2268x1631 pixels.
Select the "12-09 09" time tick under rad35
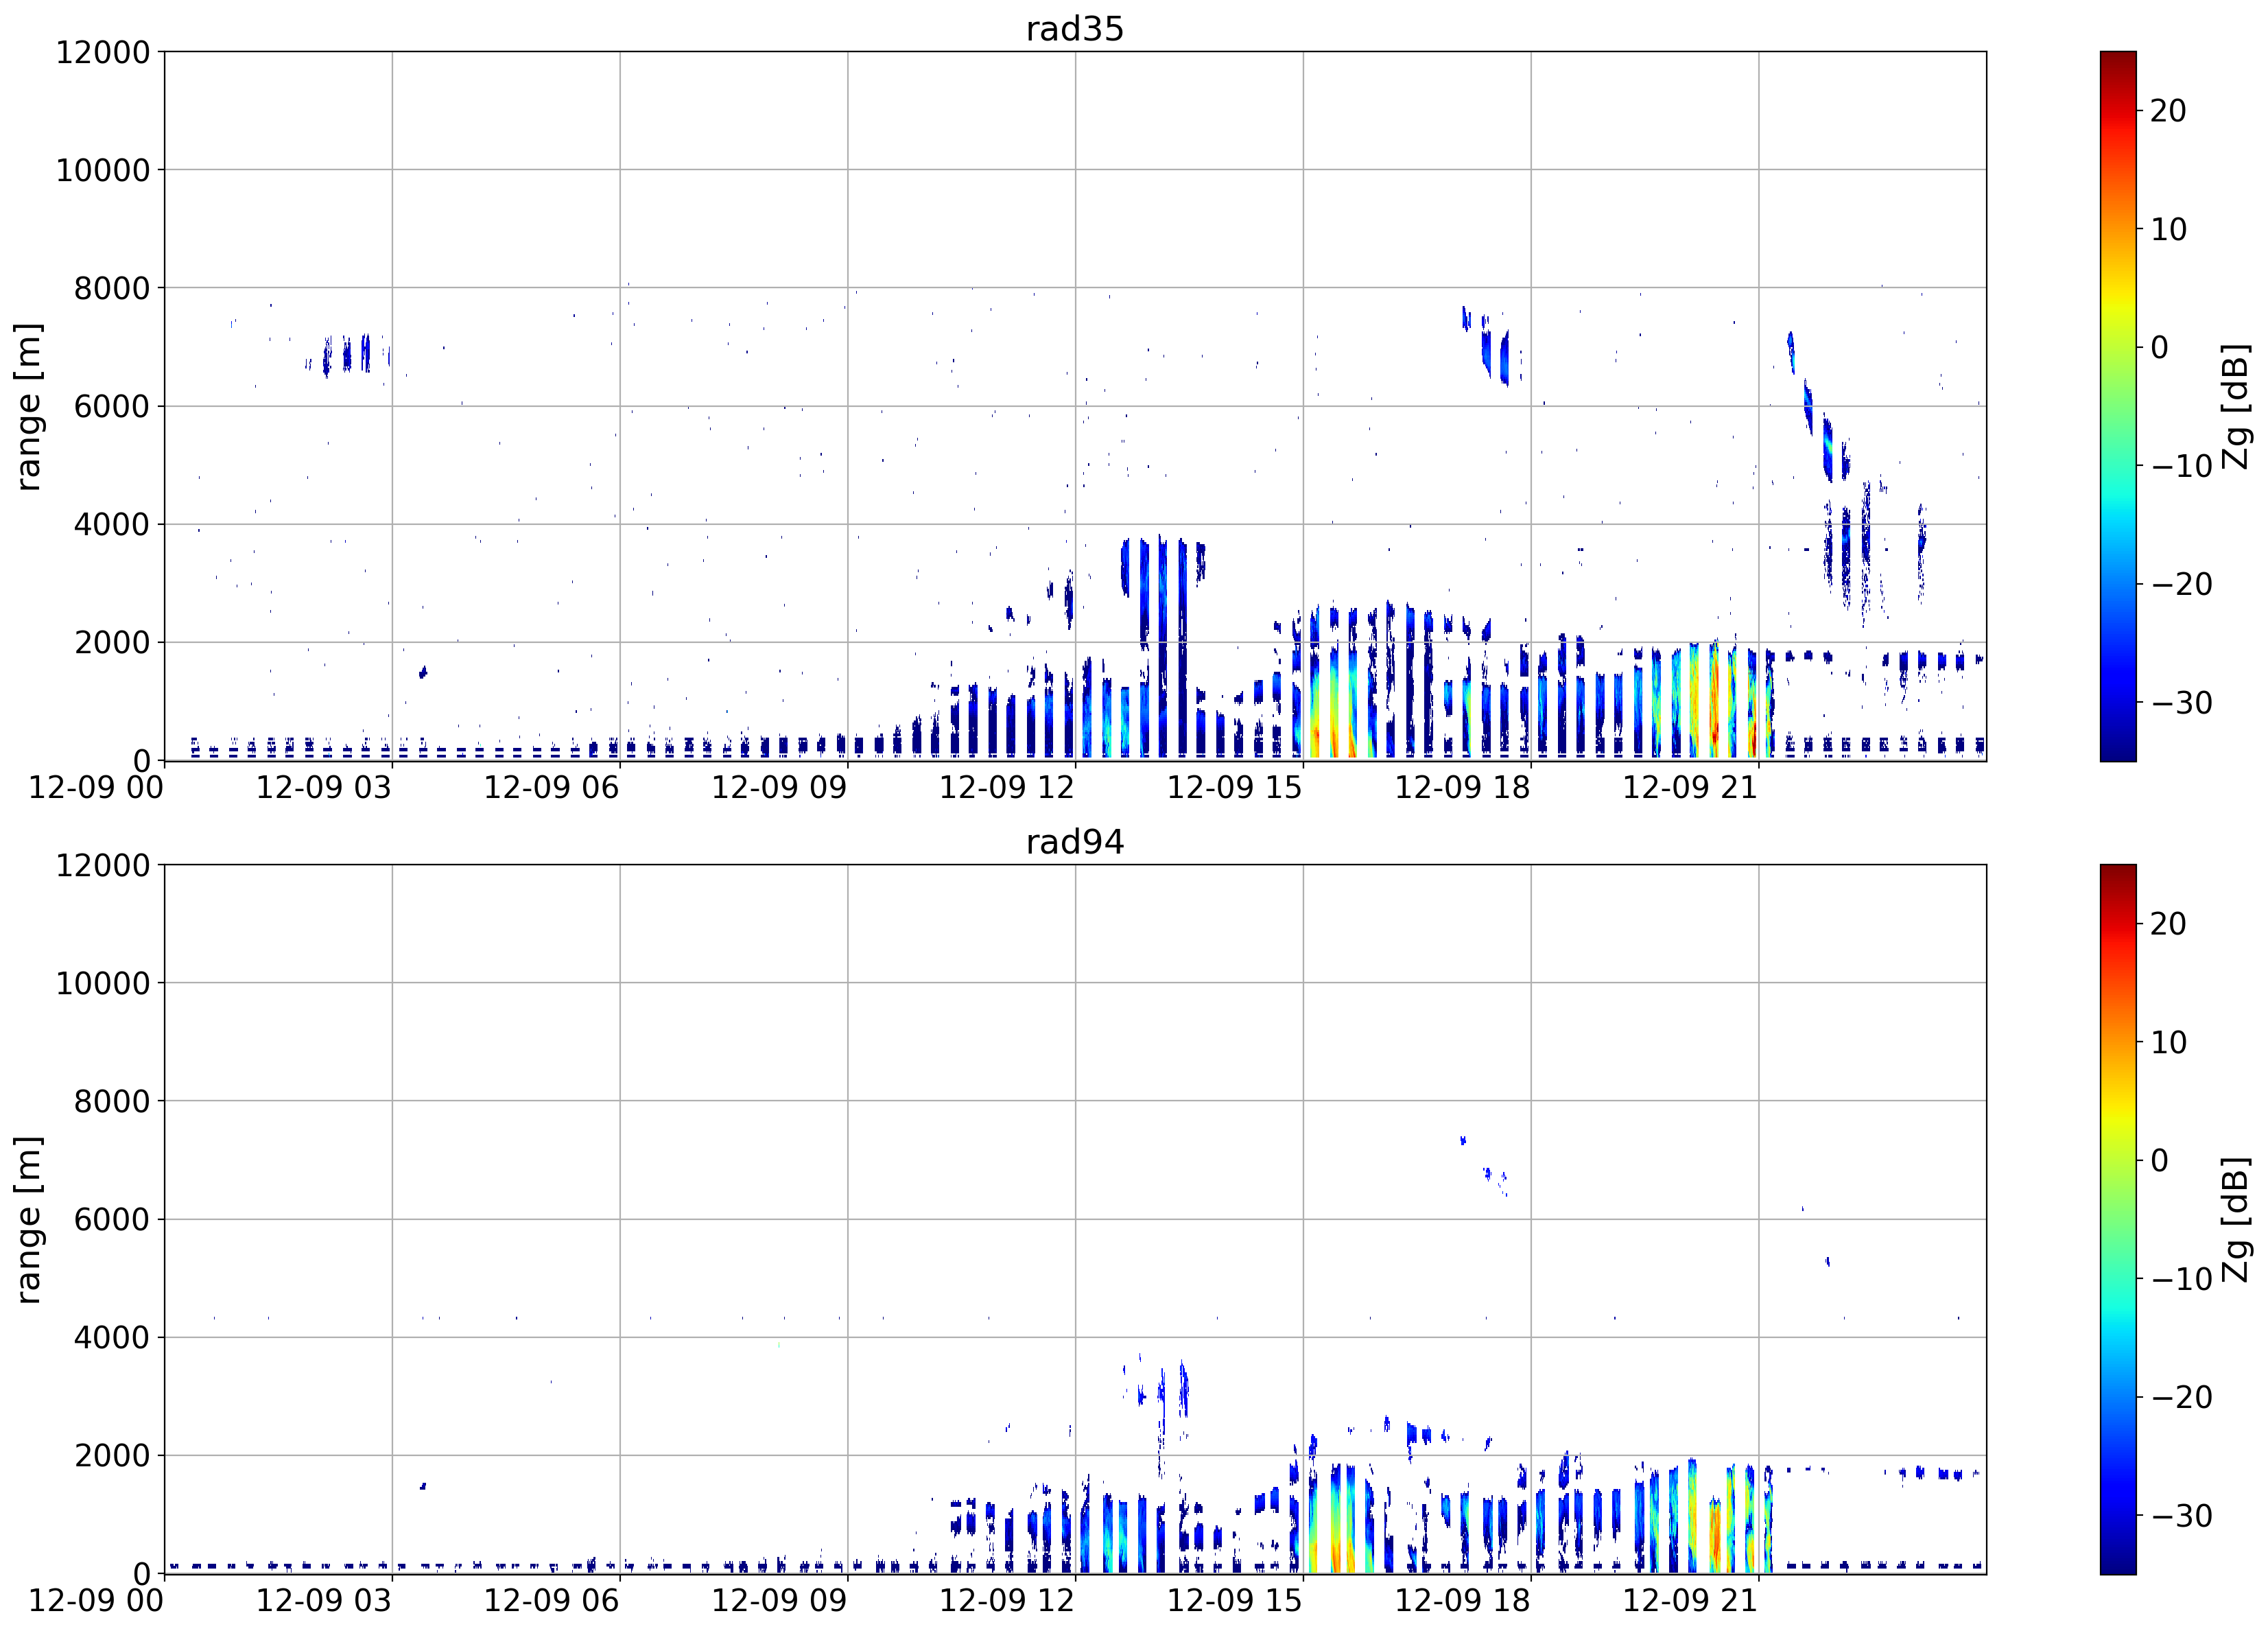[x=779, y=788]
